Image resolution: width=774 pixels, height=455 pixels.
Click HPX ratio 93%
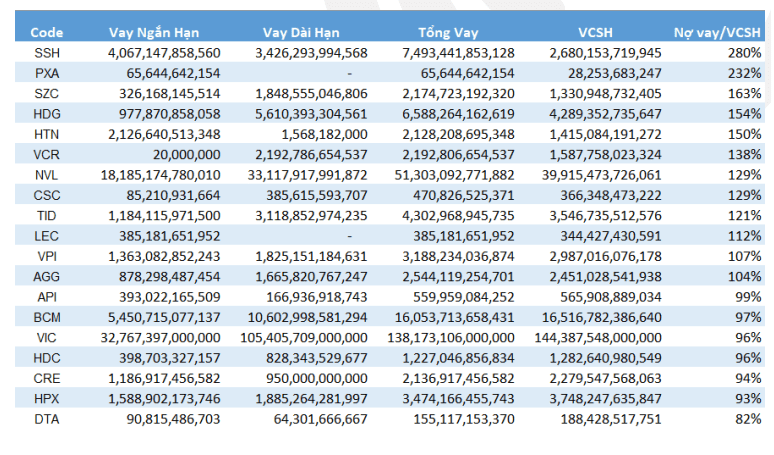[x=748, y=399]
